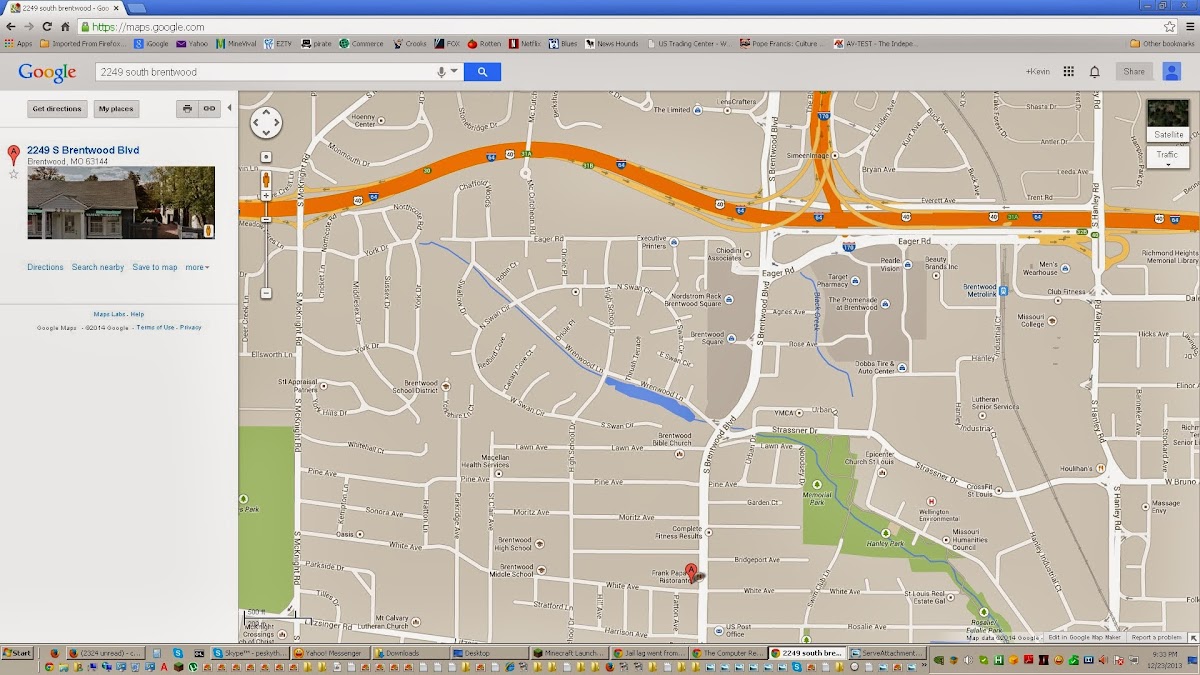Viewport: 1200px width, 675px height.
Task: Open the street view photo thumbnail
Action: click(120, 202)
